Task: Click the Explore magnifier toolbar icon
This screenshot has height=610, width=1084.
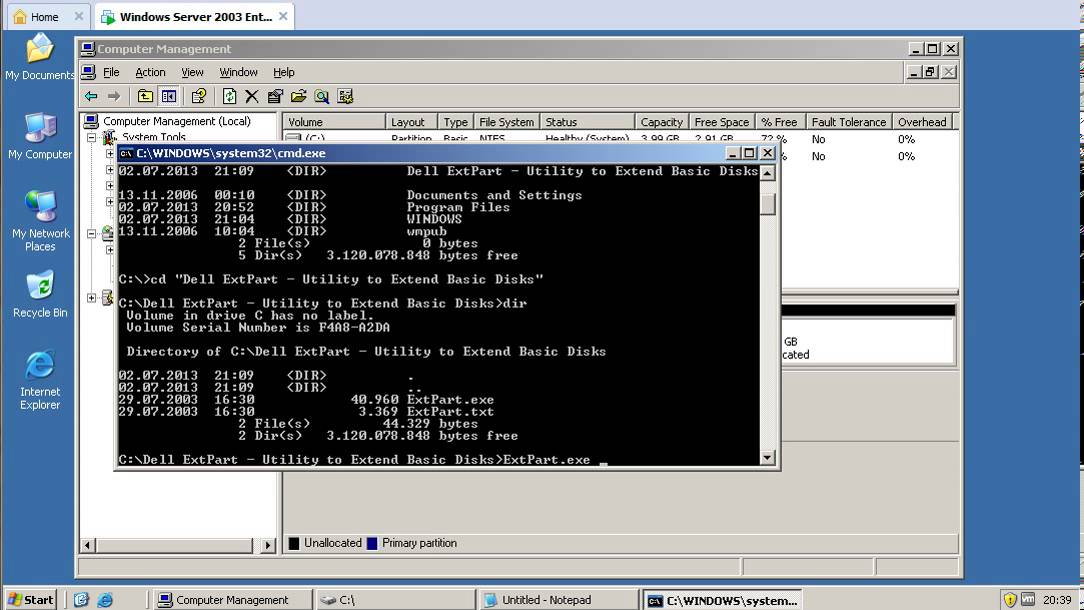Action: [321, 96]
